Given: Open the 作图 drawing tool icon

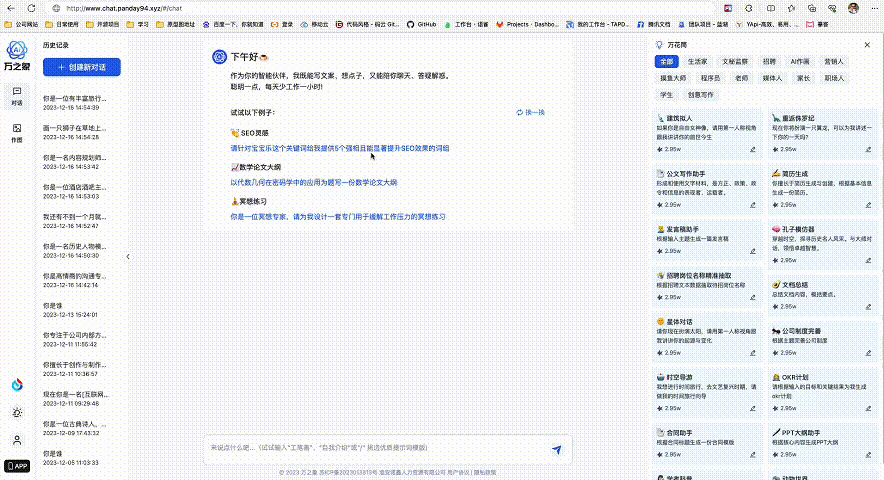Looking at the screenshot, I should 16,131.
